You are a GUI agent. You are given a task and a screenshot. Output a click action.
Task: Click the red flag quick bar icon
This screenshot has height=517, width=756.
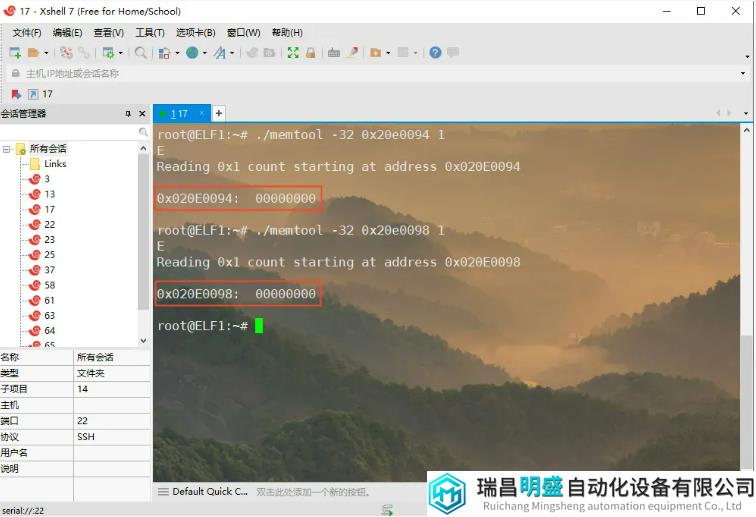16,94
